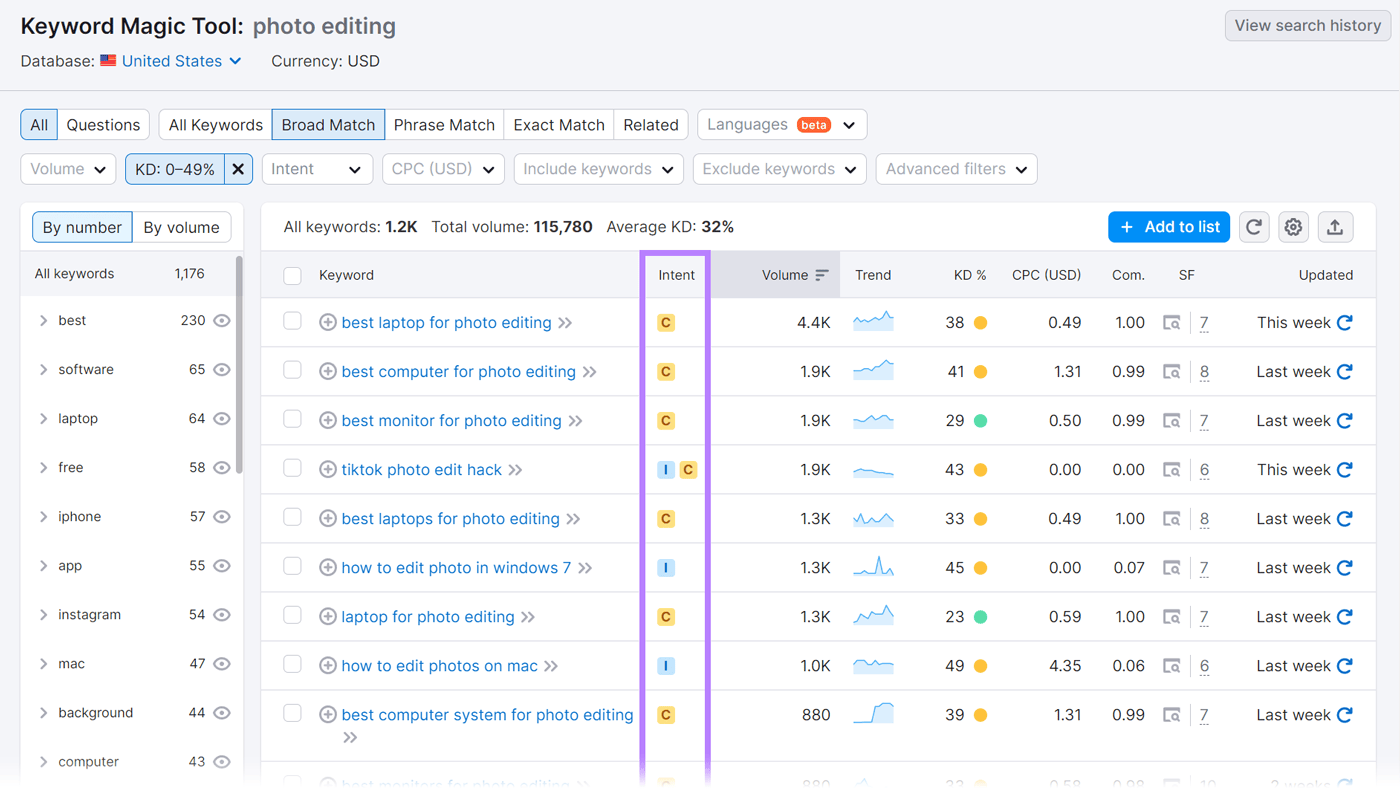Open the table settings gear

pyautogui.click(x=1293, y=227)
